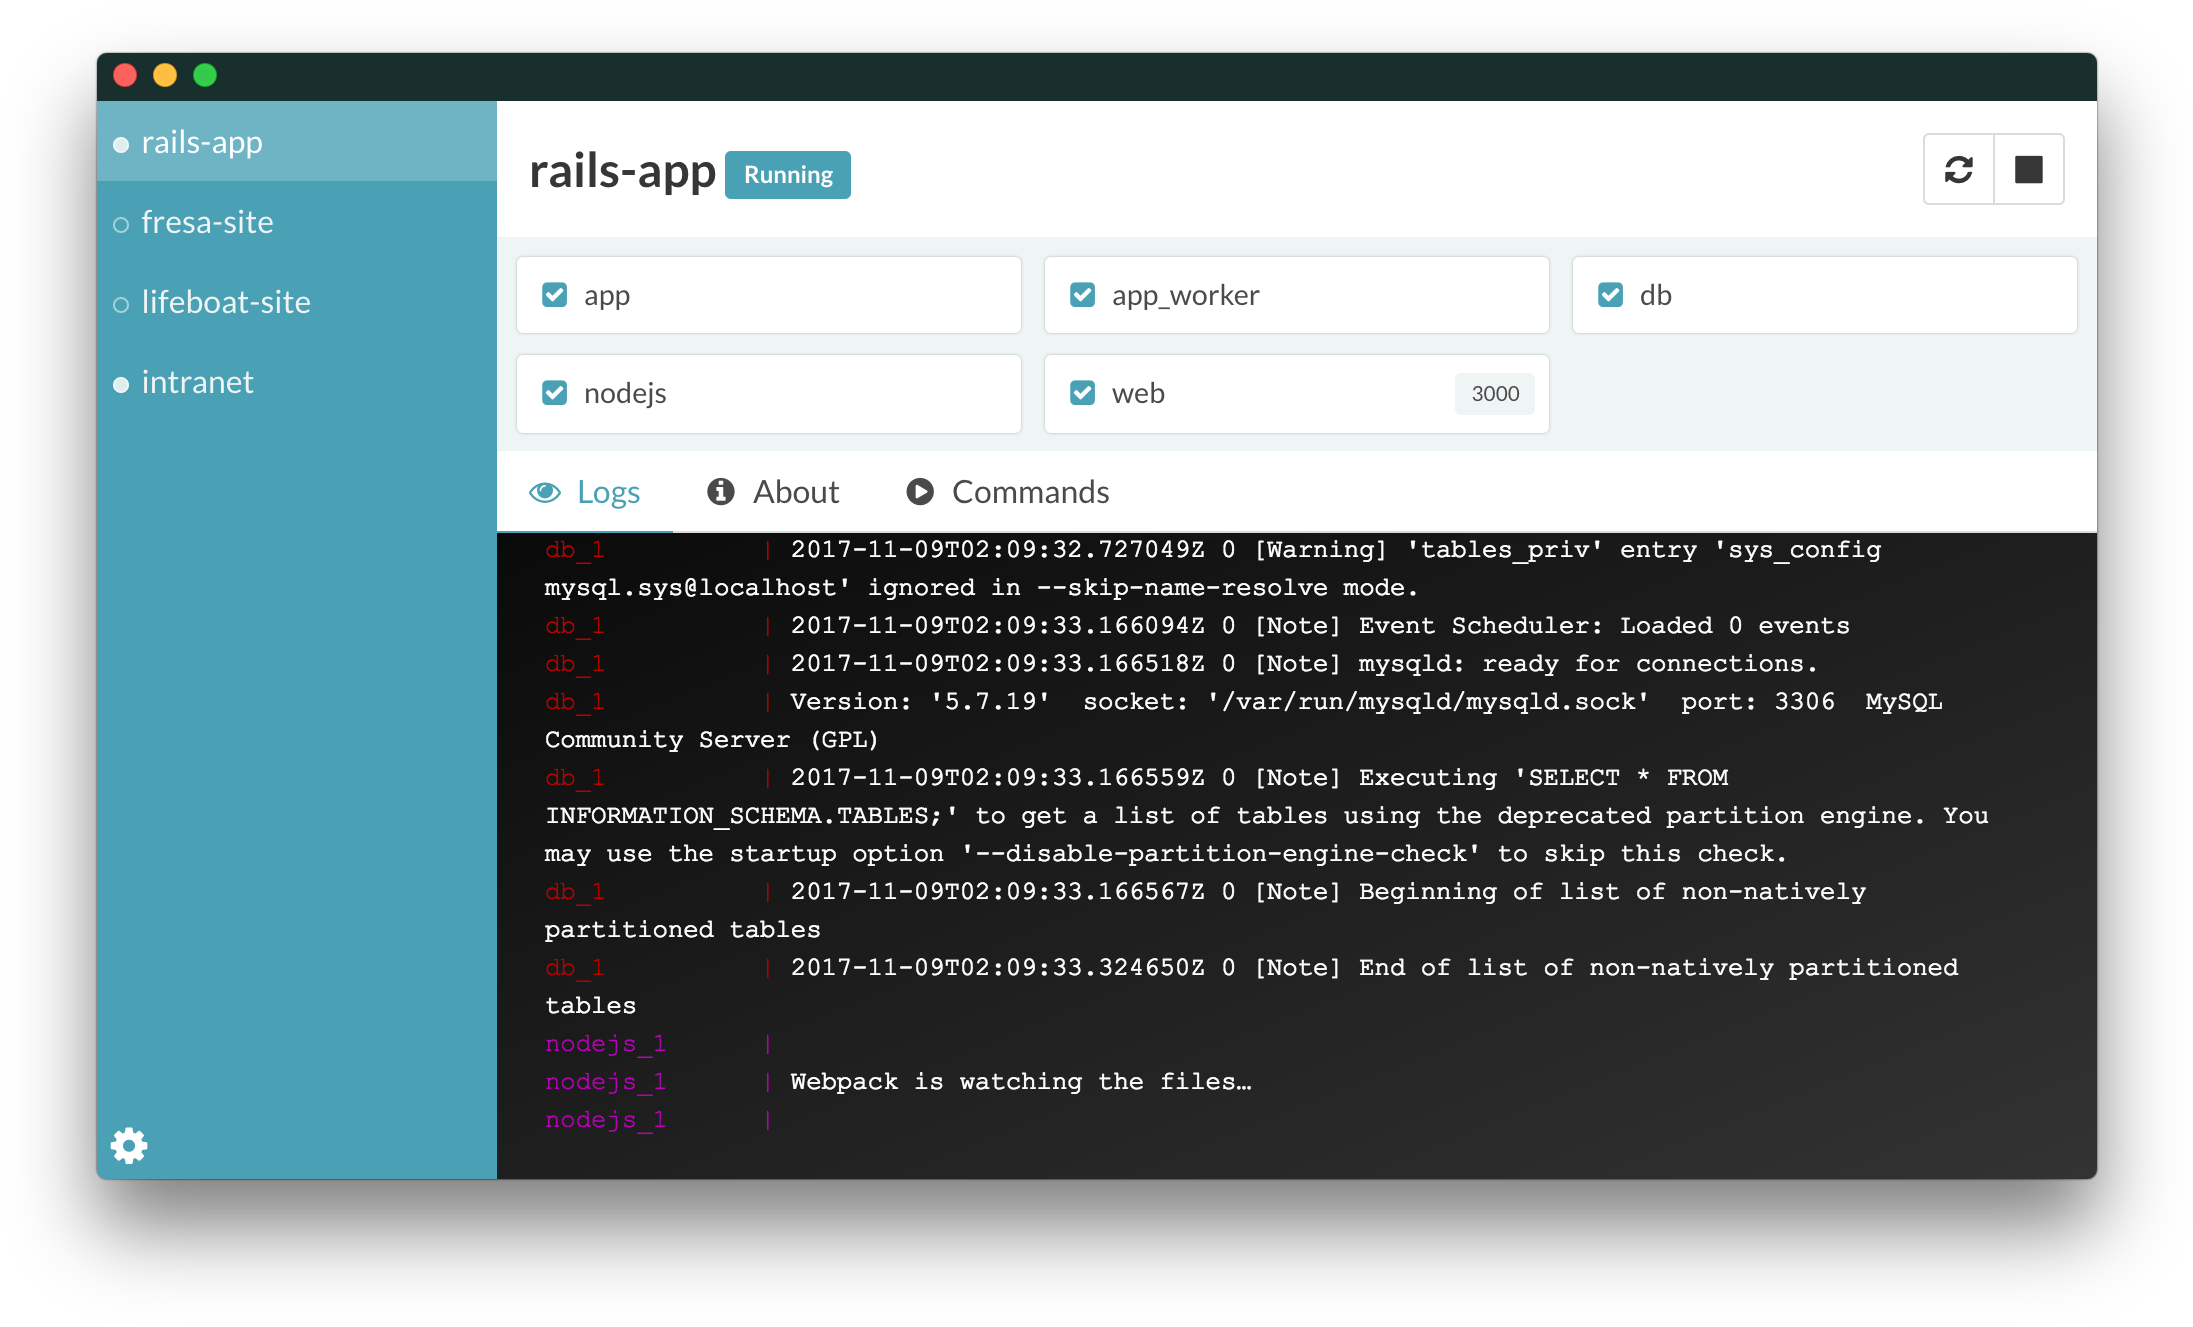The image size is (2193, 1327).
Task: Select lifeboat-site in the sidebar
Action: 225,302
